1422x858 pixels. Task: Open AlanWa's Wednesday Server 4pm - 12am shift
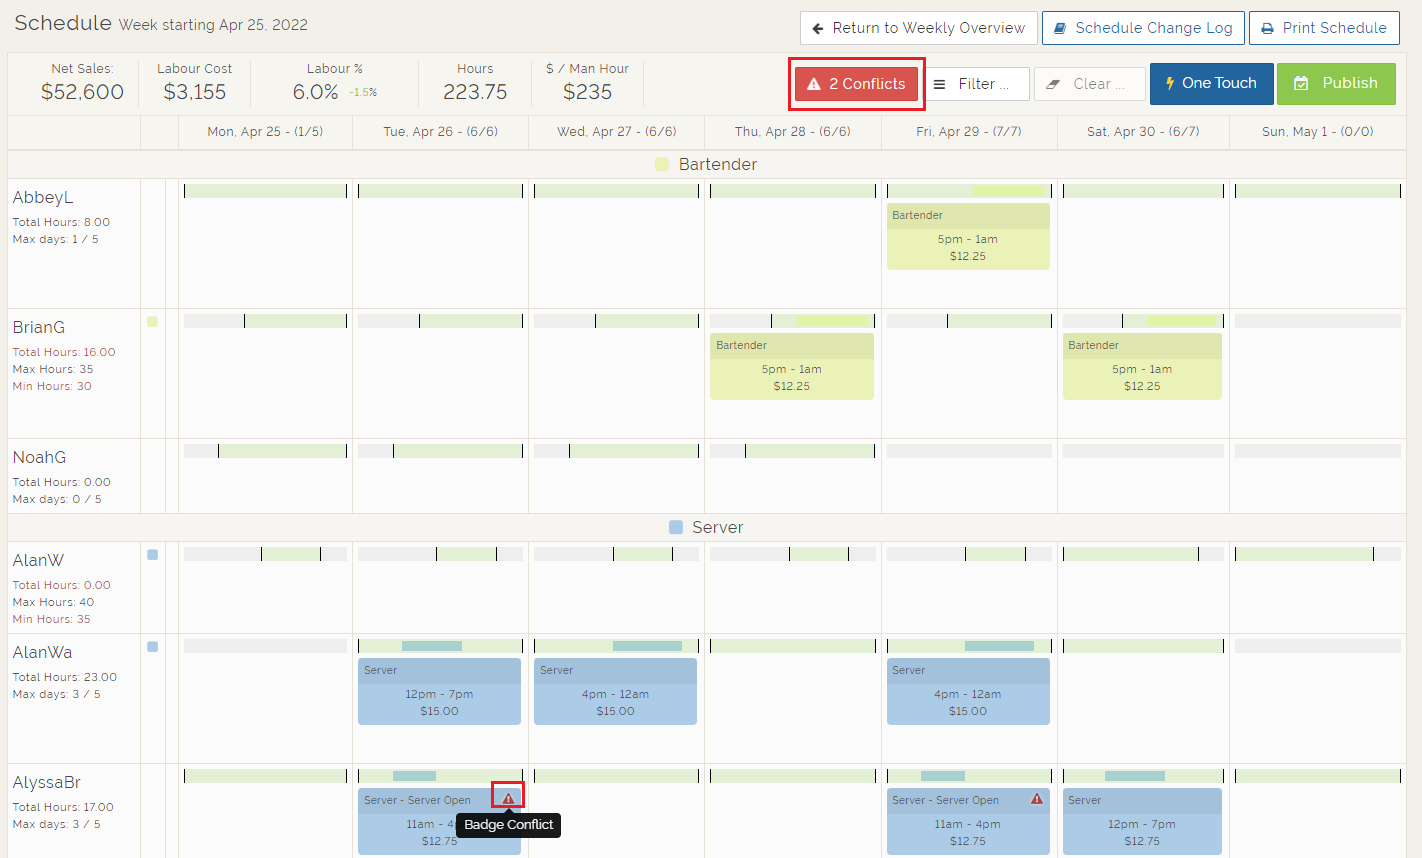(x=615, y=692)
